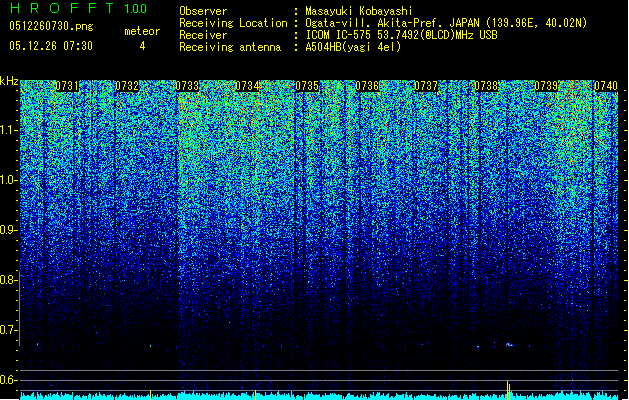Click the version number 1.00
The image size is (629, 400).
(135, 9)
